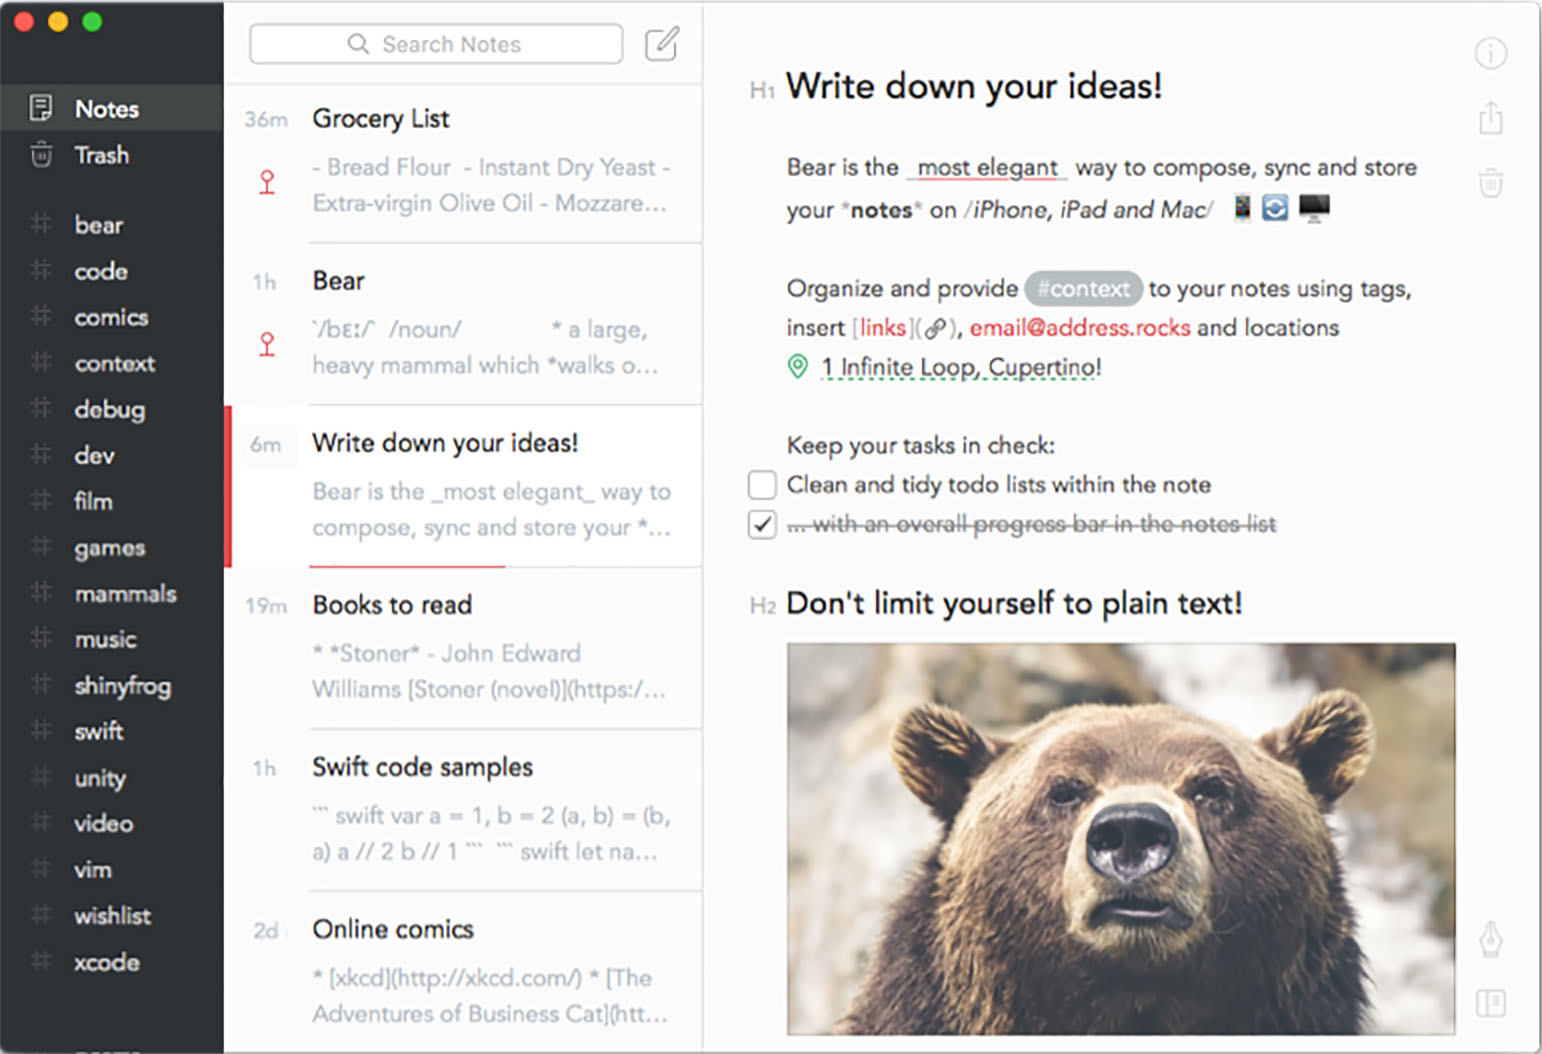Click the hash icon beside film tag
Screen dimensions: 1542x1054
coord(40,500)
